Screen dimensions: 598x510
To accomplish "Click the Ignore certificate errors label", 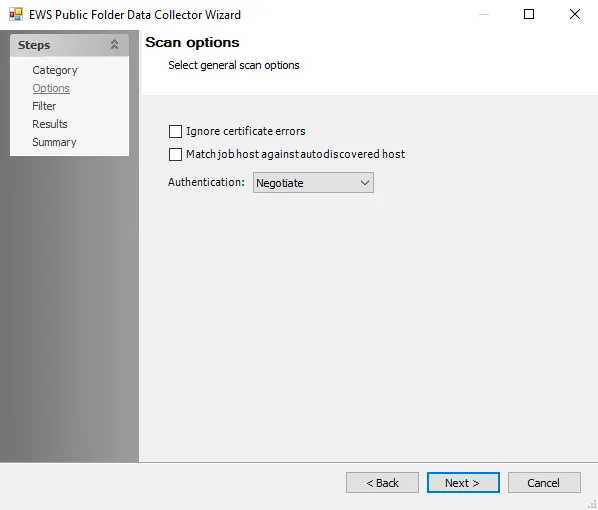I will 246,131.
